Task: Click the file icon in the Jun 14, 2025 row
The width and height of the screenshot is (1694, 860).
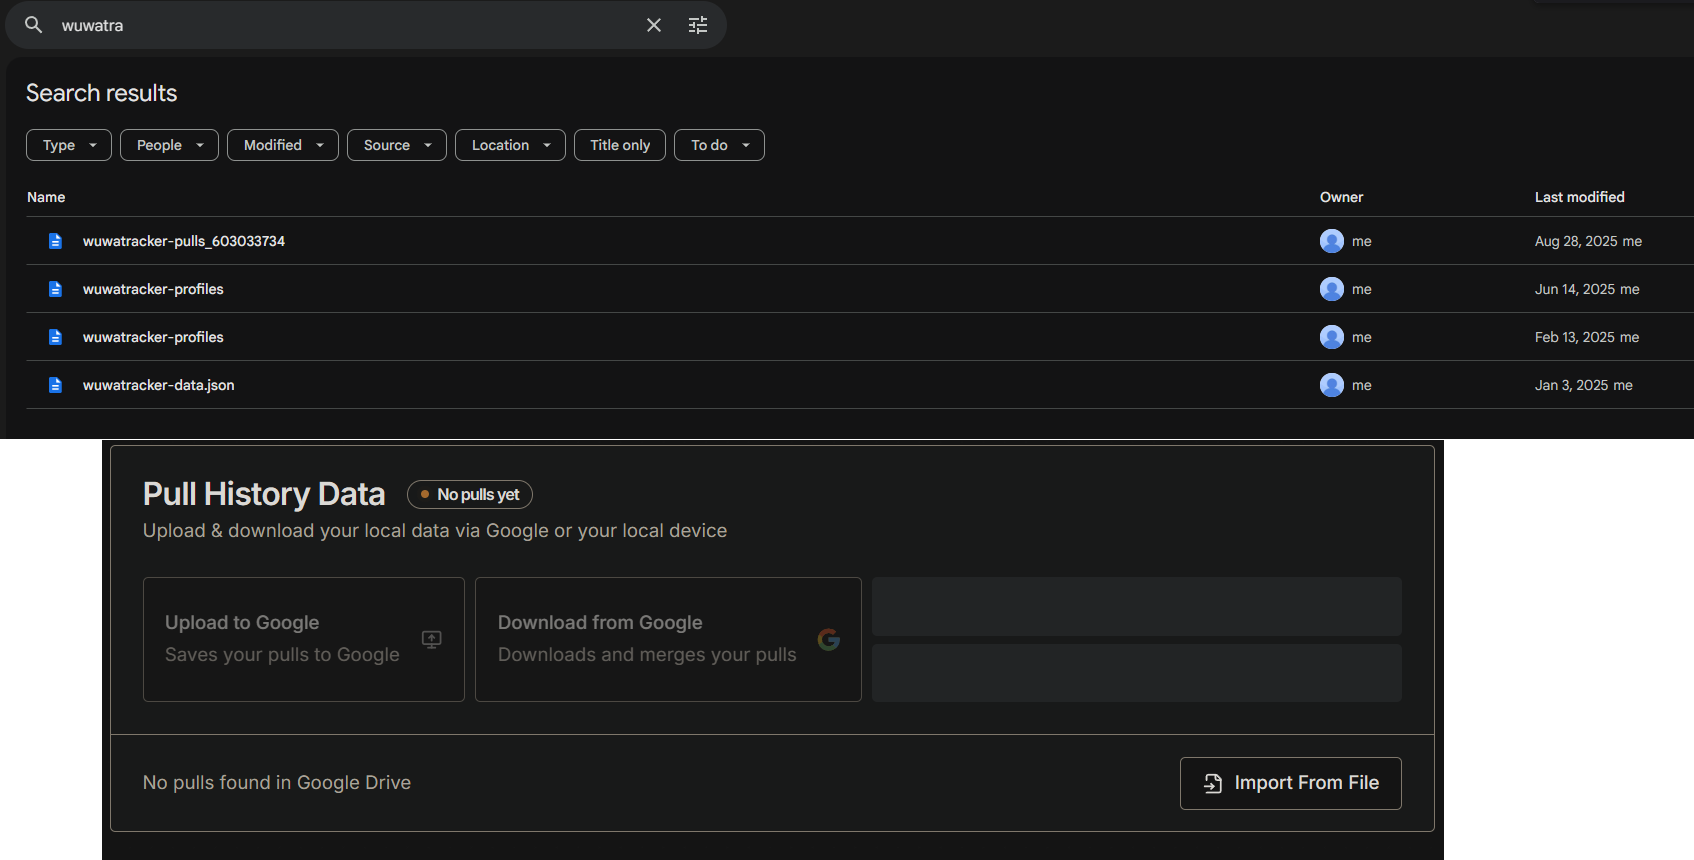Action: (56, 289)
